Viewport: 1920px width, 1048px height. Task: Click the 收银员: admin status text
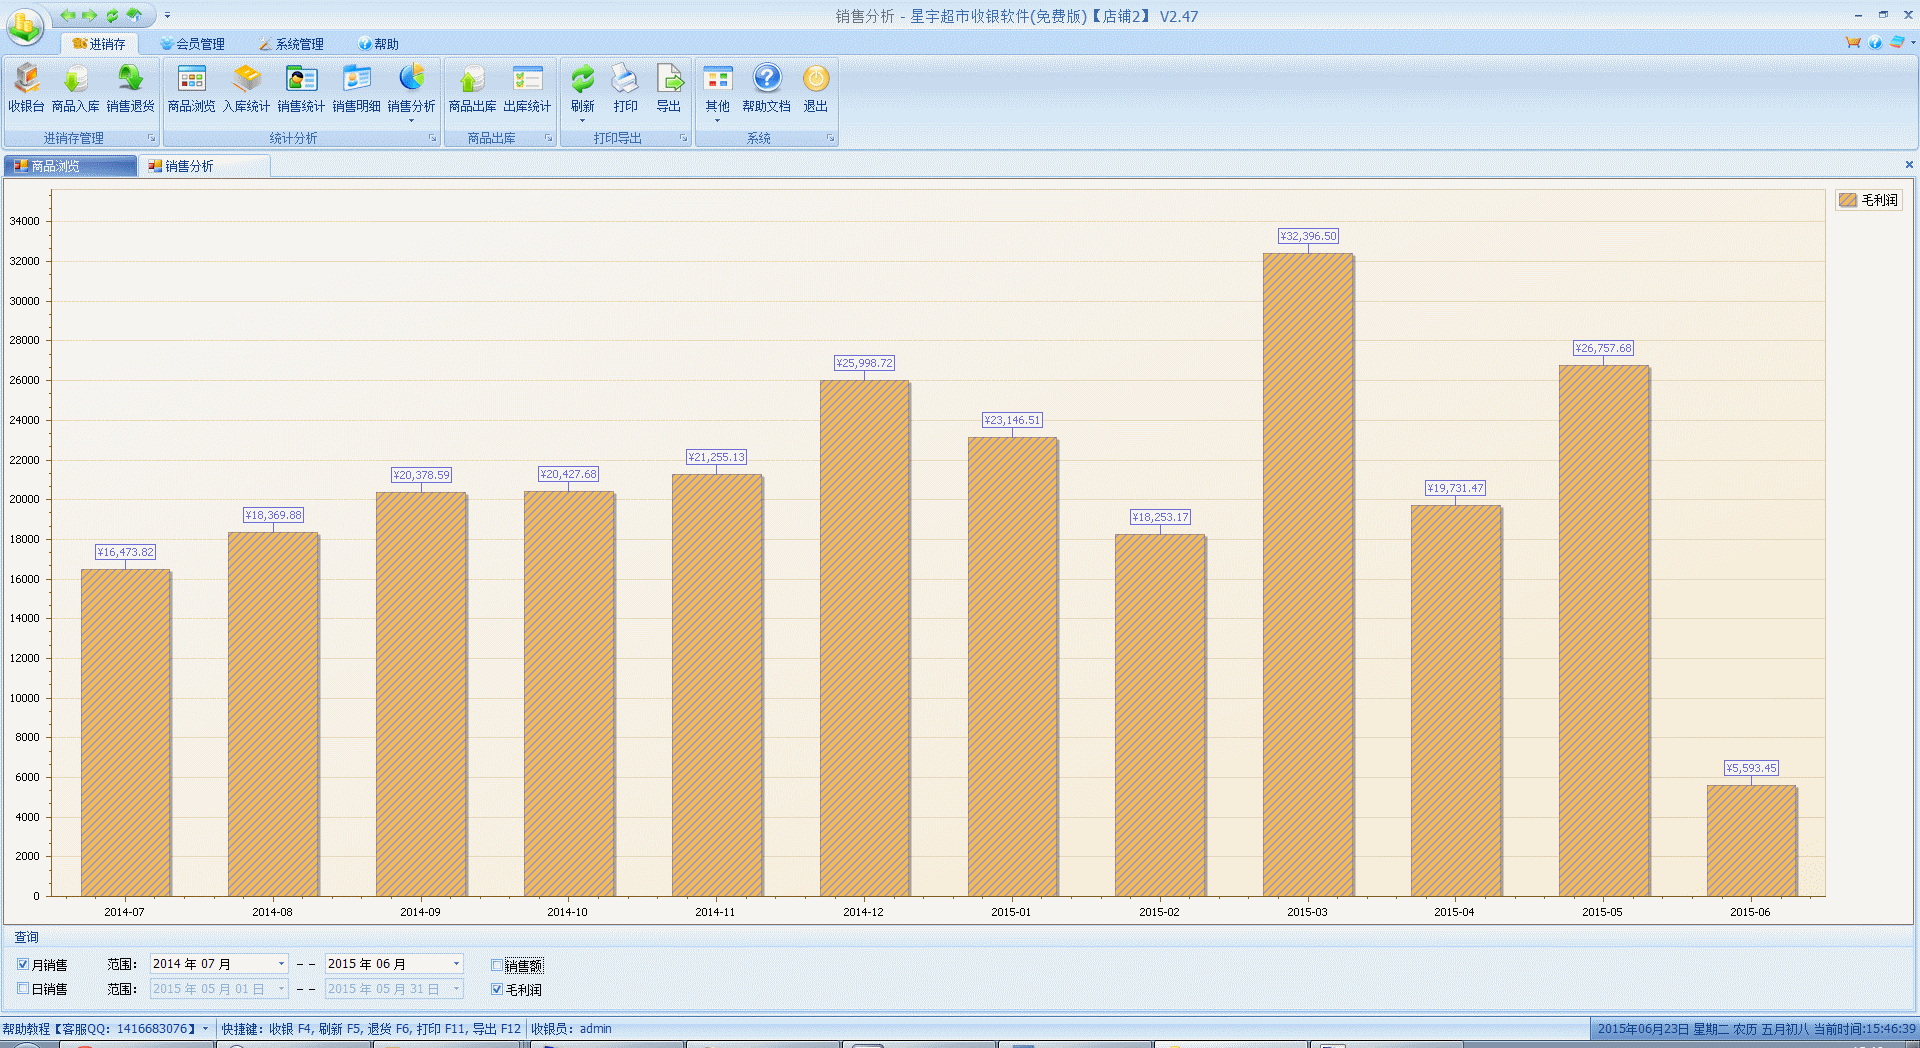coord(571,1029)
